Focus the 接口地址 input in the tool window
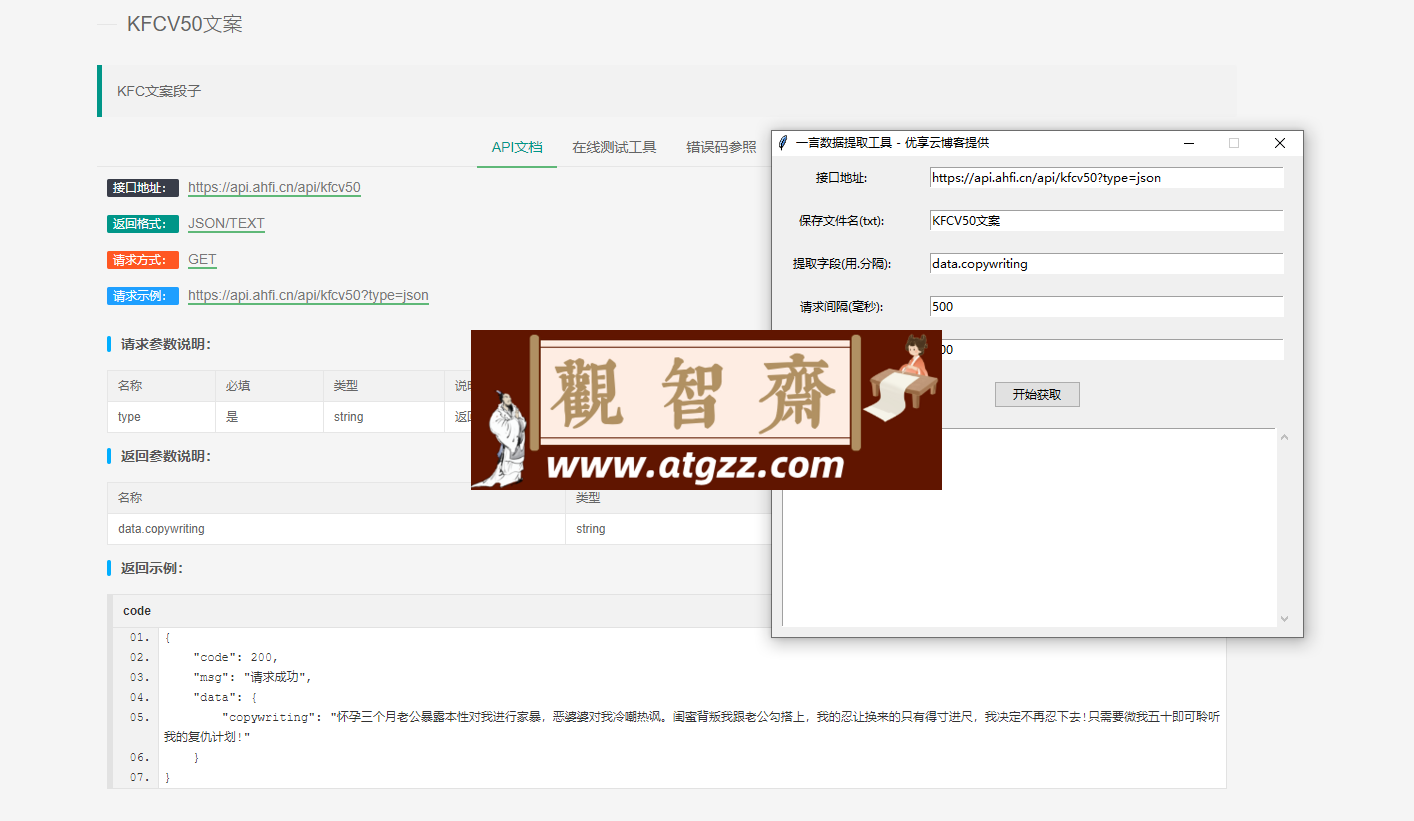The image size is (1414, 821). coord(1106,178)
